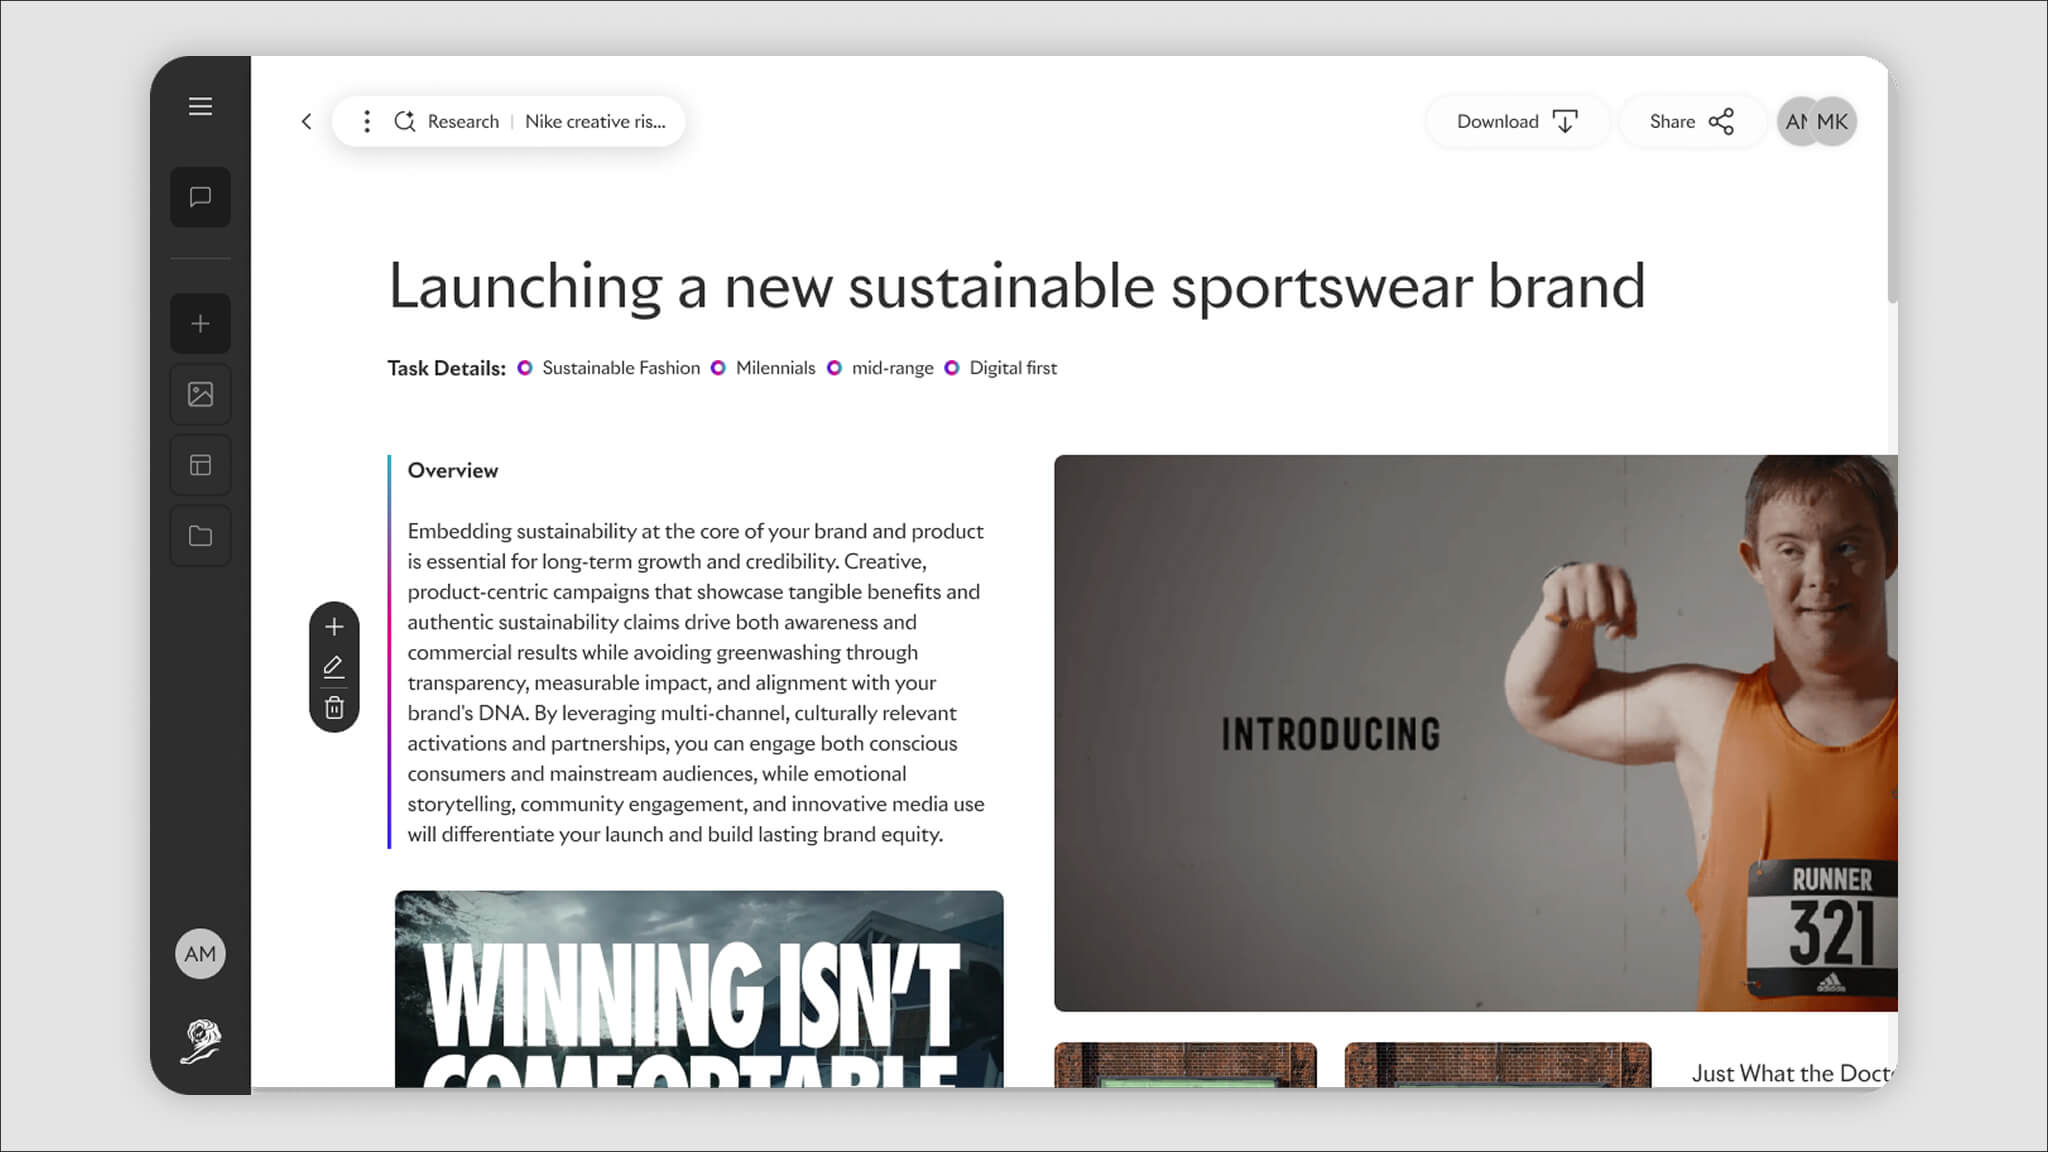Delete the Overview block with trash icon
The image size is (2048, 1152).
(334, 708)
